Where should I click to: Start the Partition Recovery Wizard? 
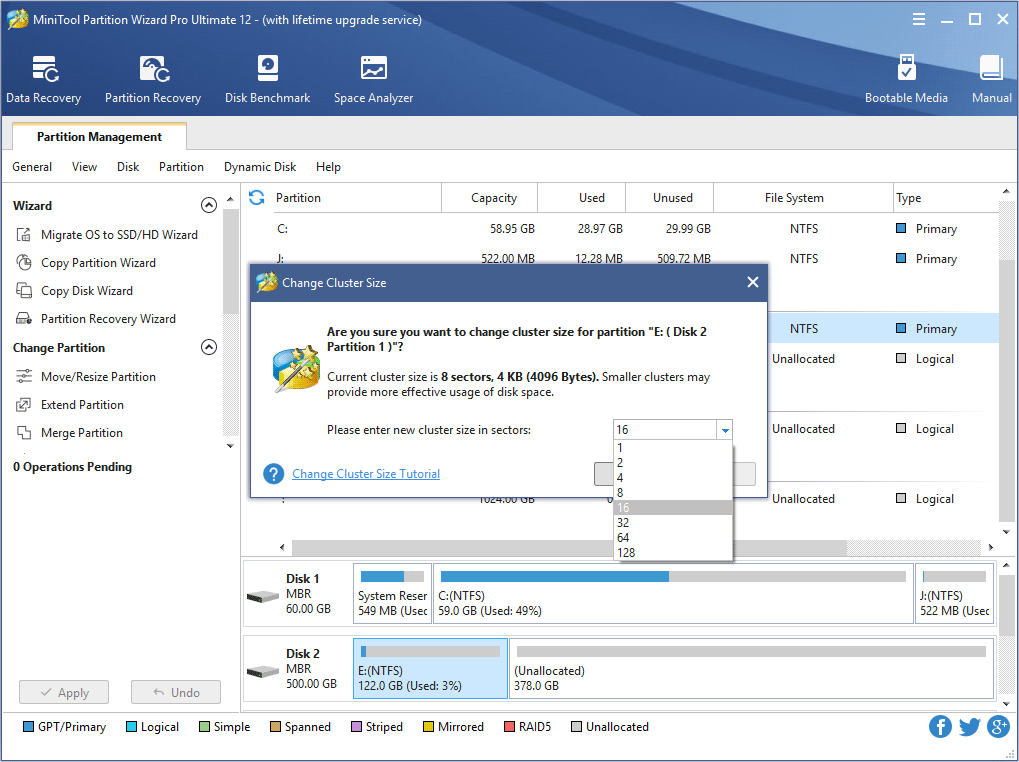pyautogui.click(x=96, y=318)
